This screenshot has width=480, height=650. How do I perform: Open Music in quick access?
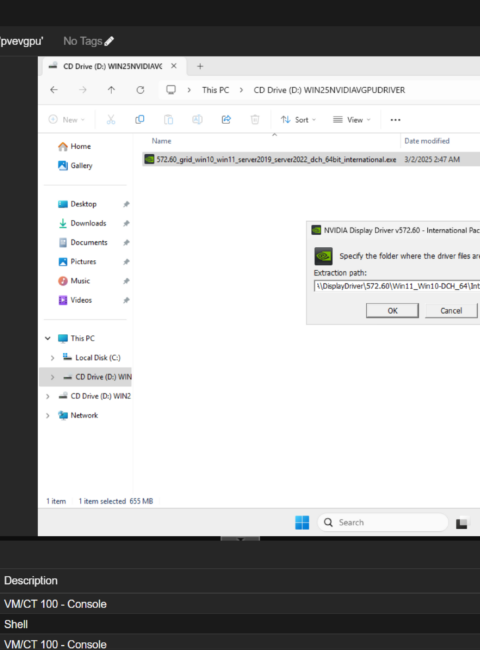pyautogui.click(x=80, y=281)
